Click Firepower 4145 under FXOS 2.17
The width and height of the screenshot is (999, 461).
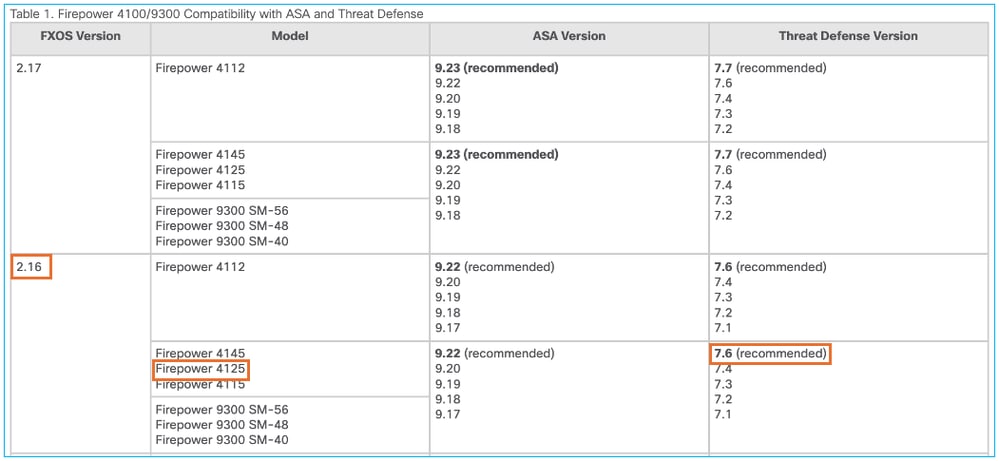pos(200,155)
